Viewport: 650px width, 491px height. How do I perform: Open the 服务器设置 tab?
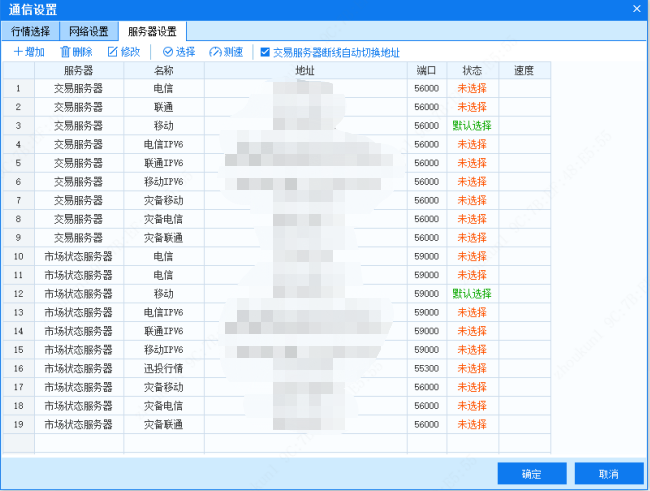click(152, 31)
